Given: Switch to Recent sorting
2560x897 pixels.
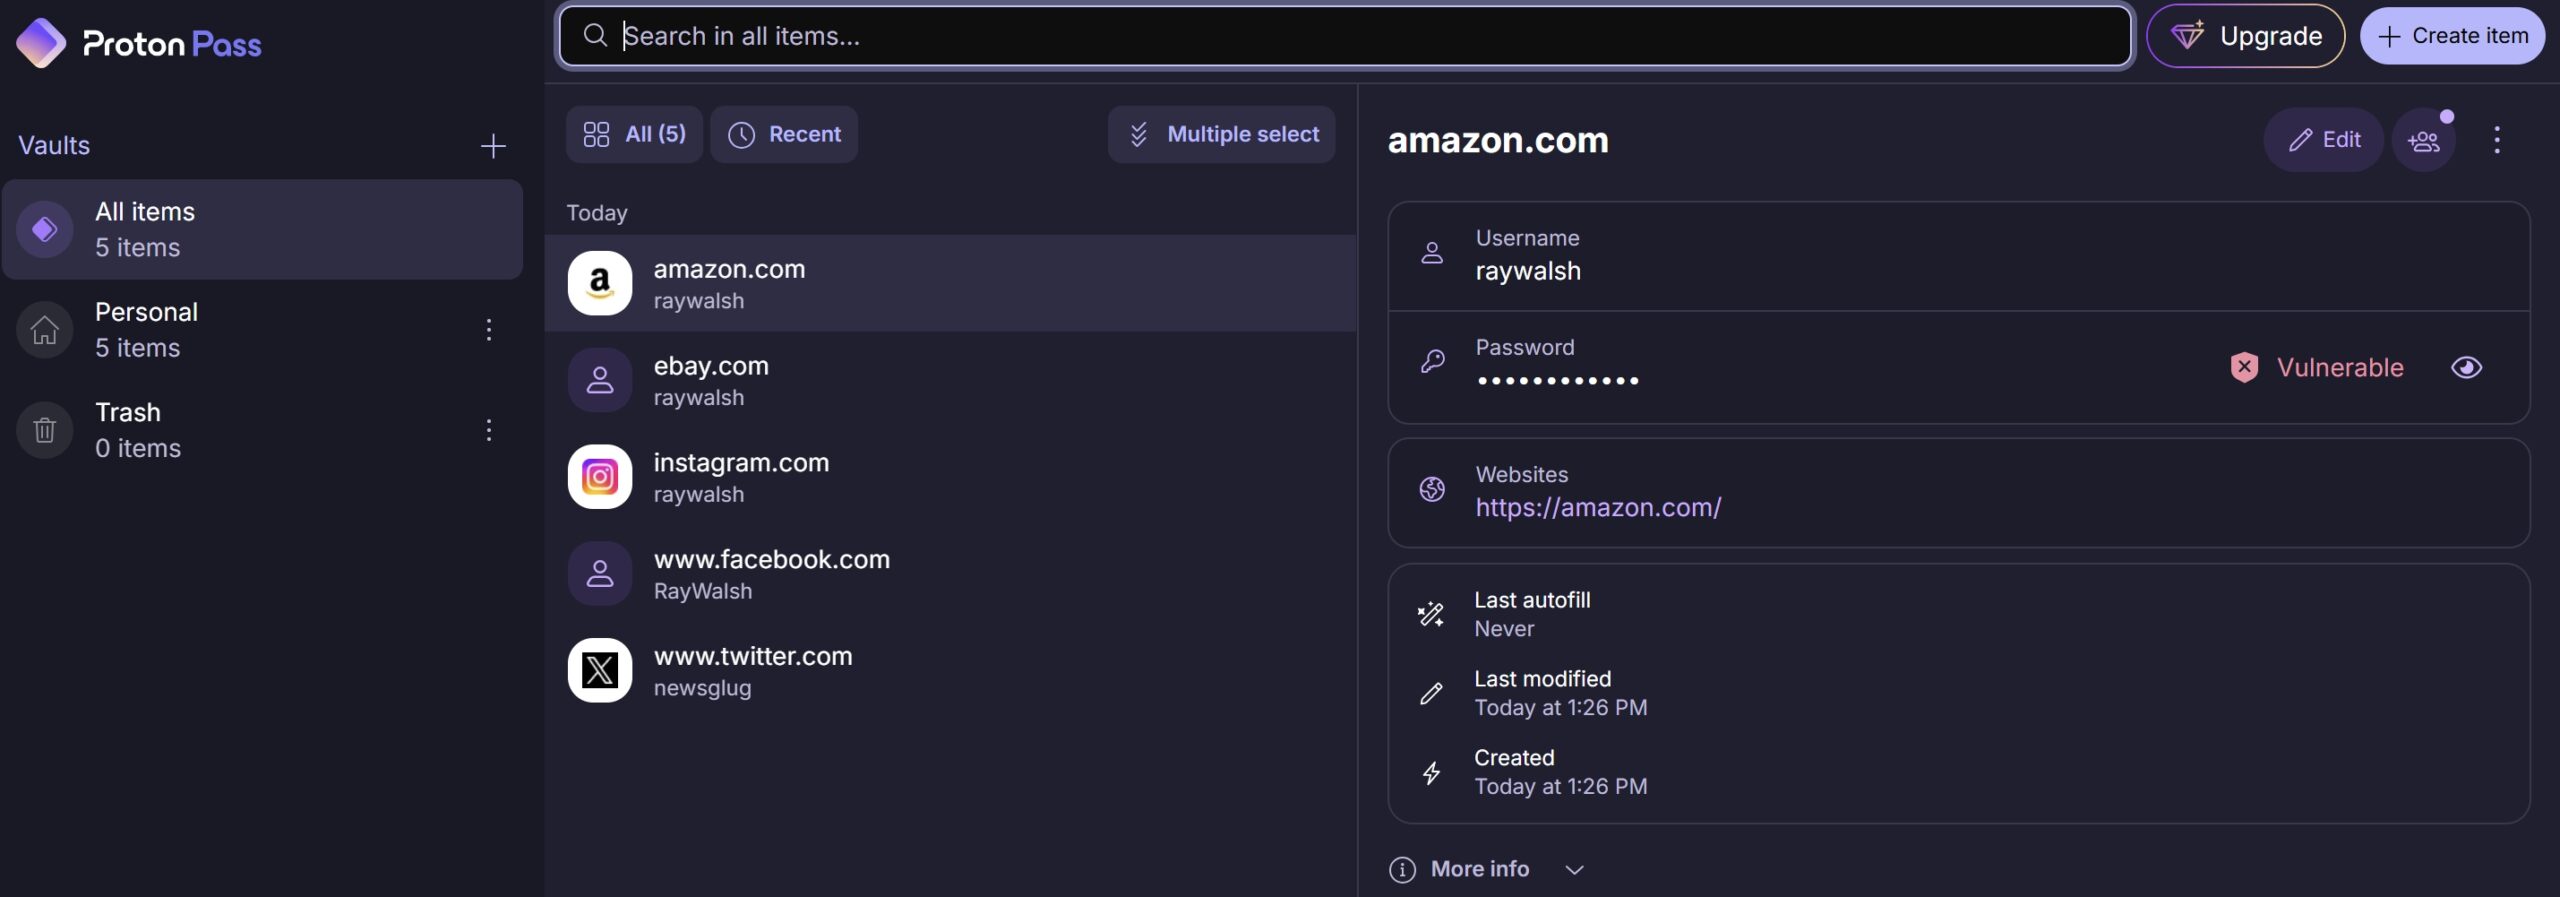Looking at the screenshot, I should click(784, 134).
